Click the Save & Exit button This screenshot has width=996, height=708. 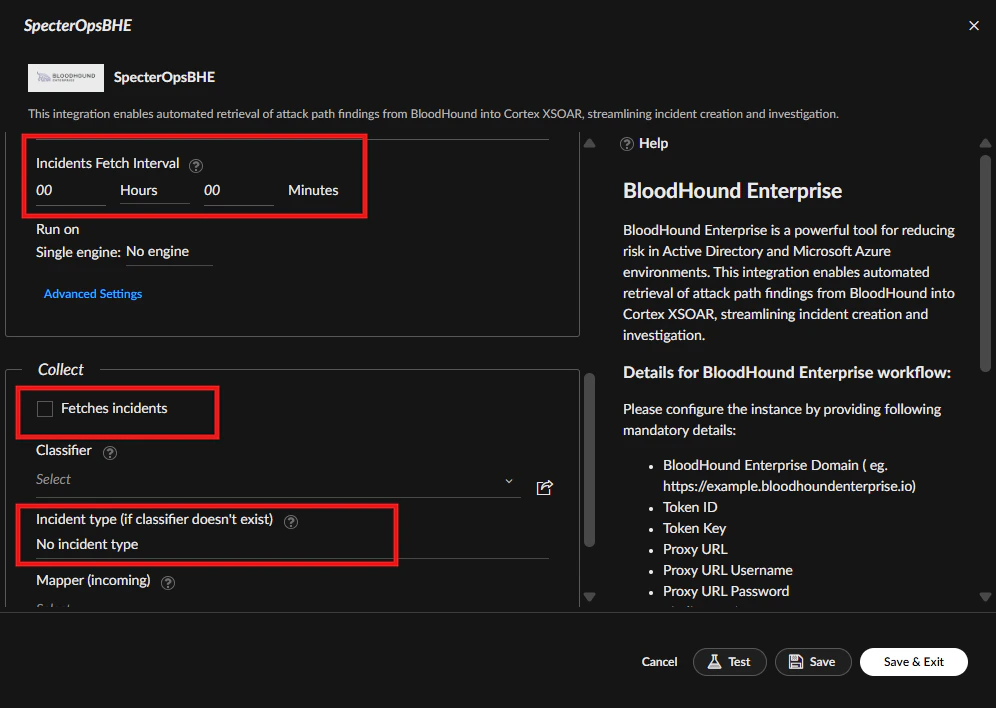(913, 661)
